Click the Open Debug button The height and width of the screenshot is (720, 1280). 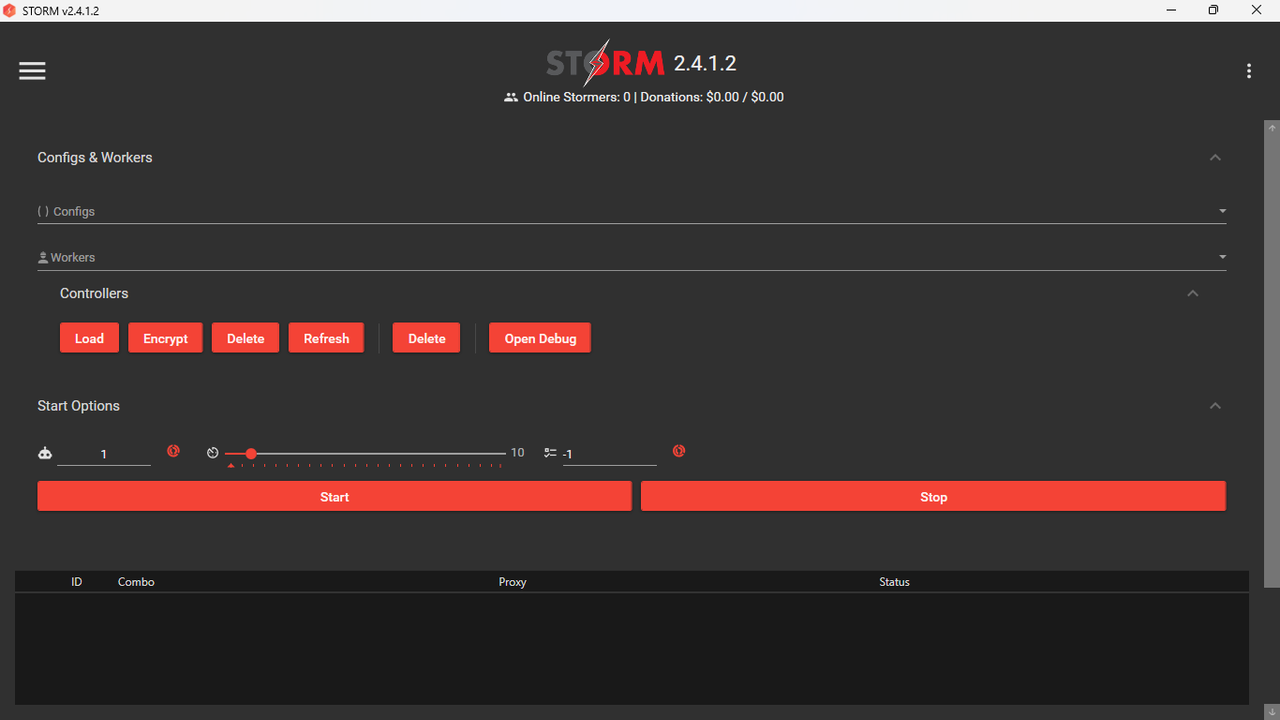coord(540,338)
